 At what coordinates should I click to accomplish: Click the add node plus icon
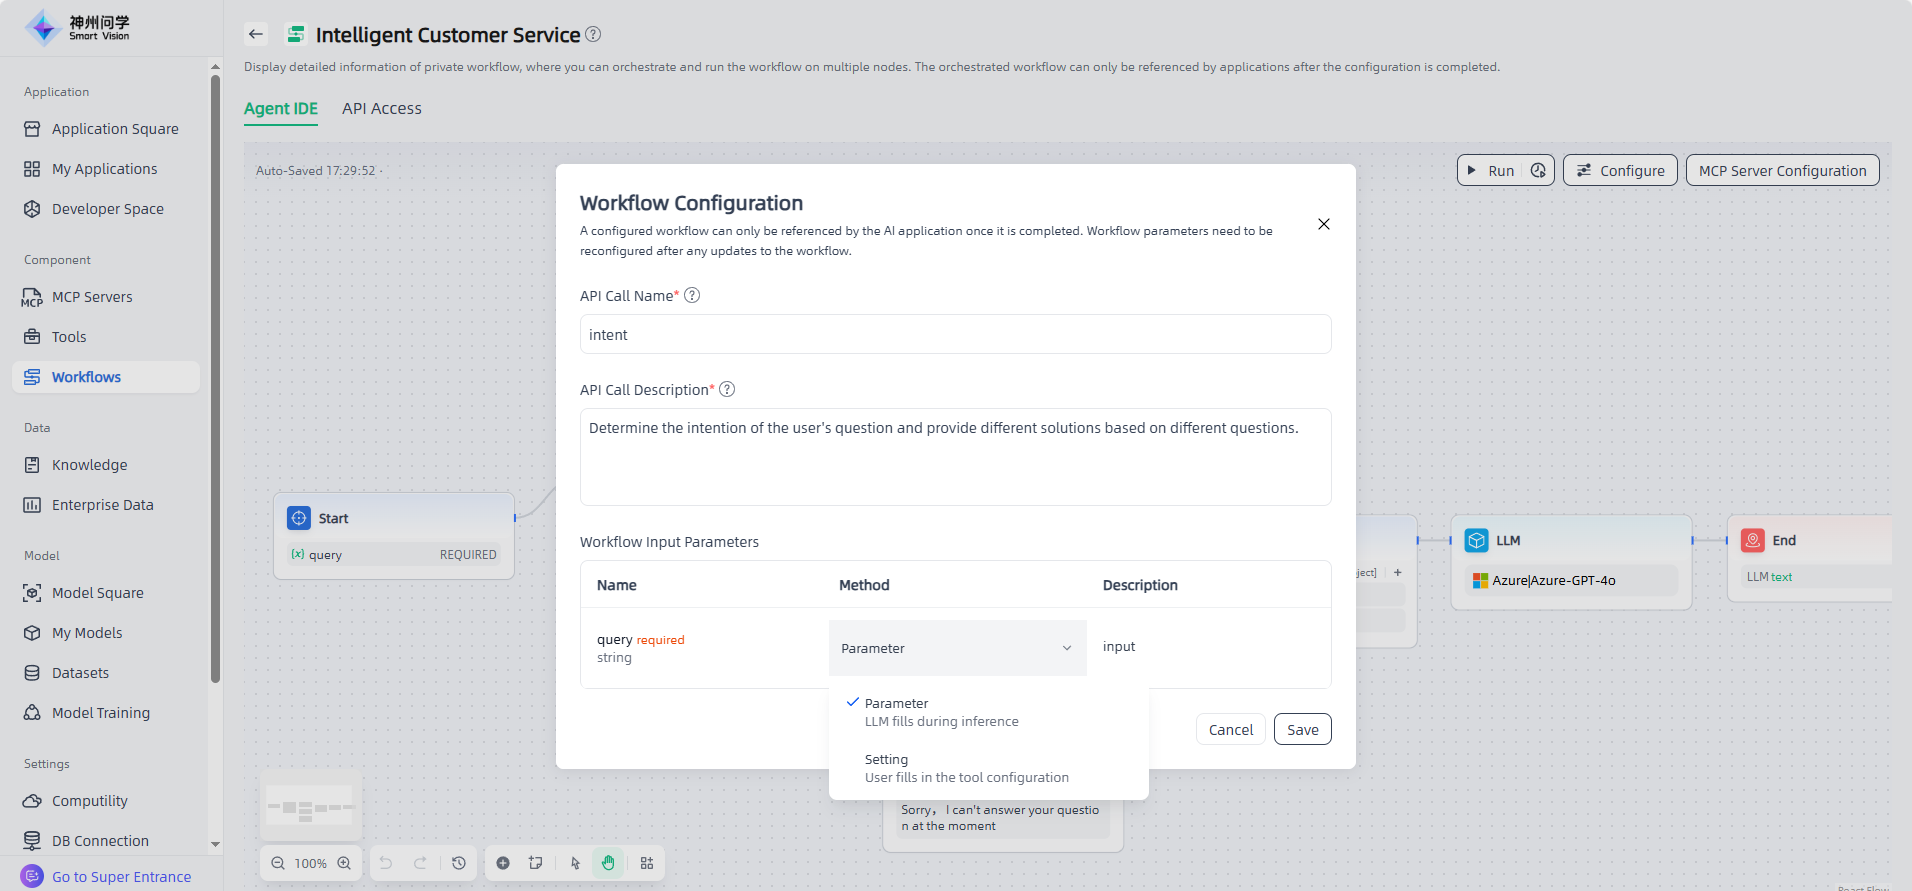pyautogui.click(x=503, y=863)
